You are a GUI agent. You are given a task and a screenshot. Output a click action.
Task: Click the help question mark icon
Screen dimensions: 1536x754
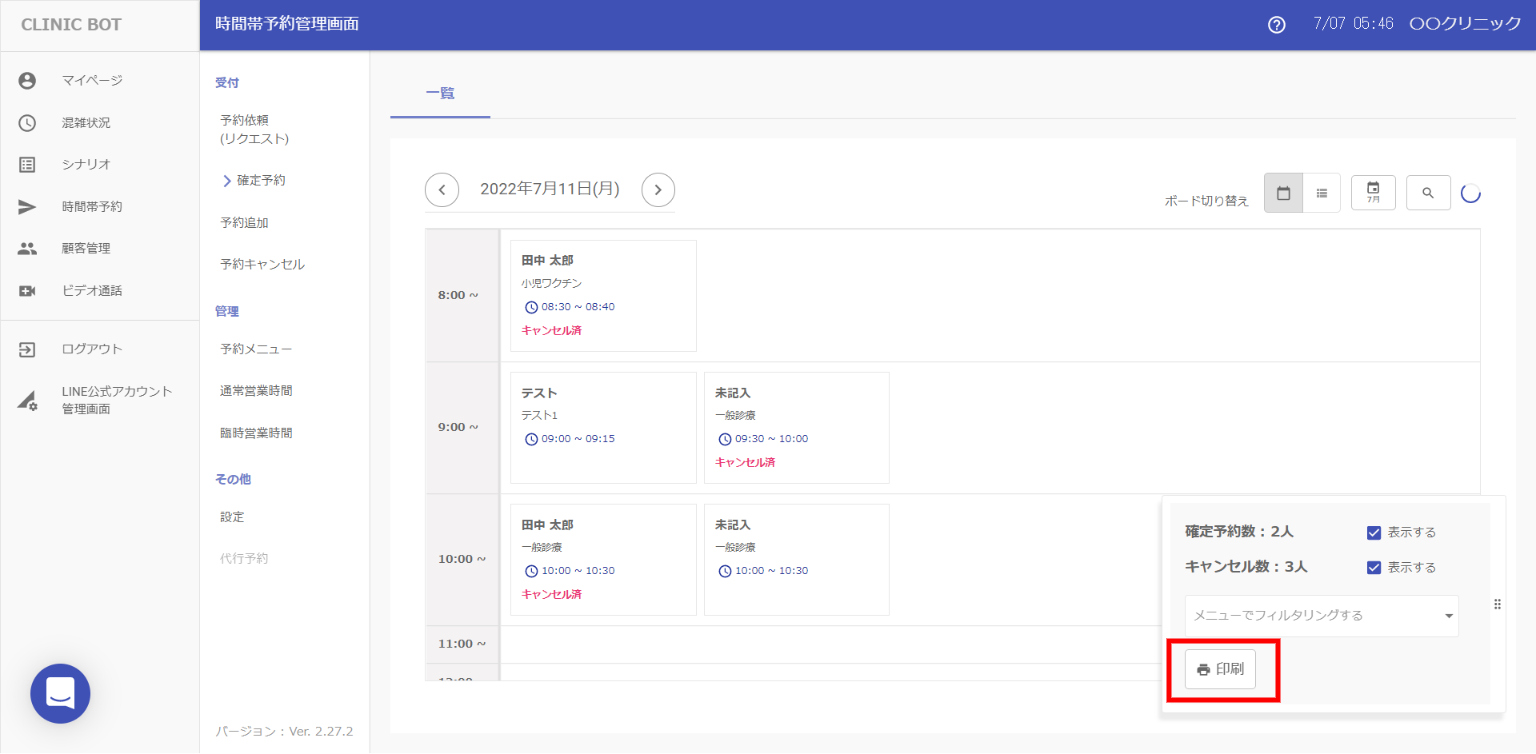(x=1276, y=25)
